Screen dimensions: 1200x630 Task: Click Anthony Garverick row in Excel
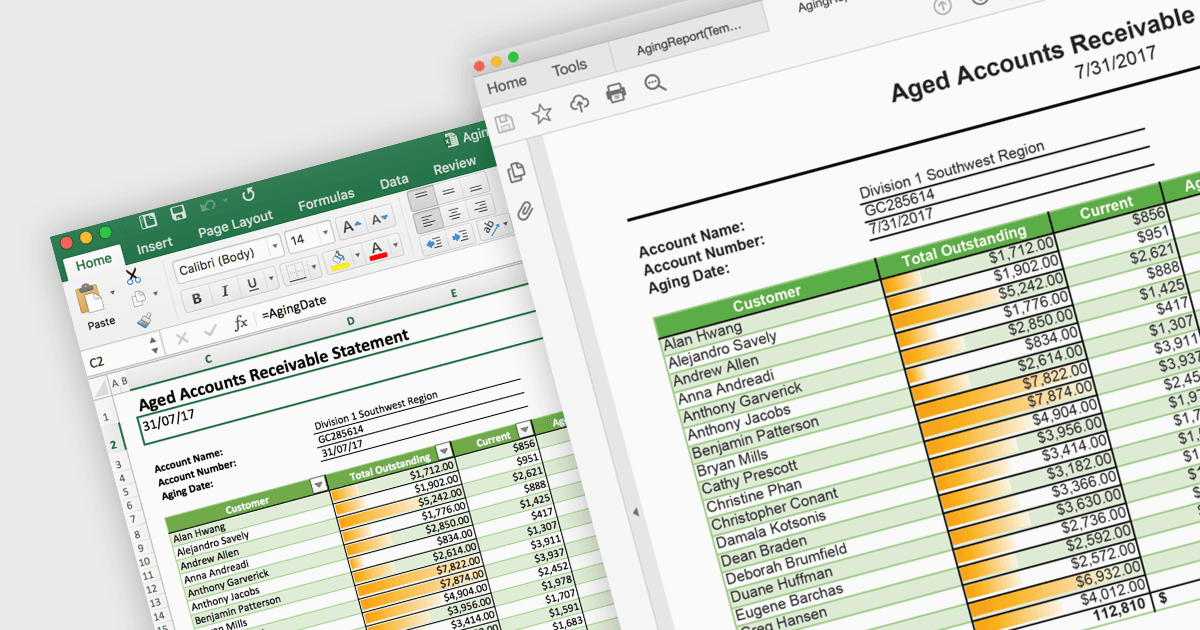click(229, 584)
